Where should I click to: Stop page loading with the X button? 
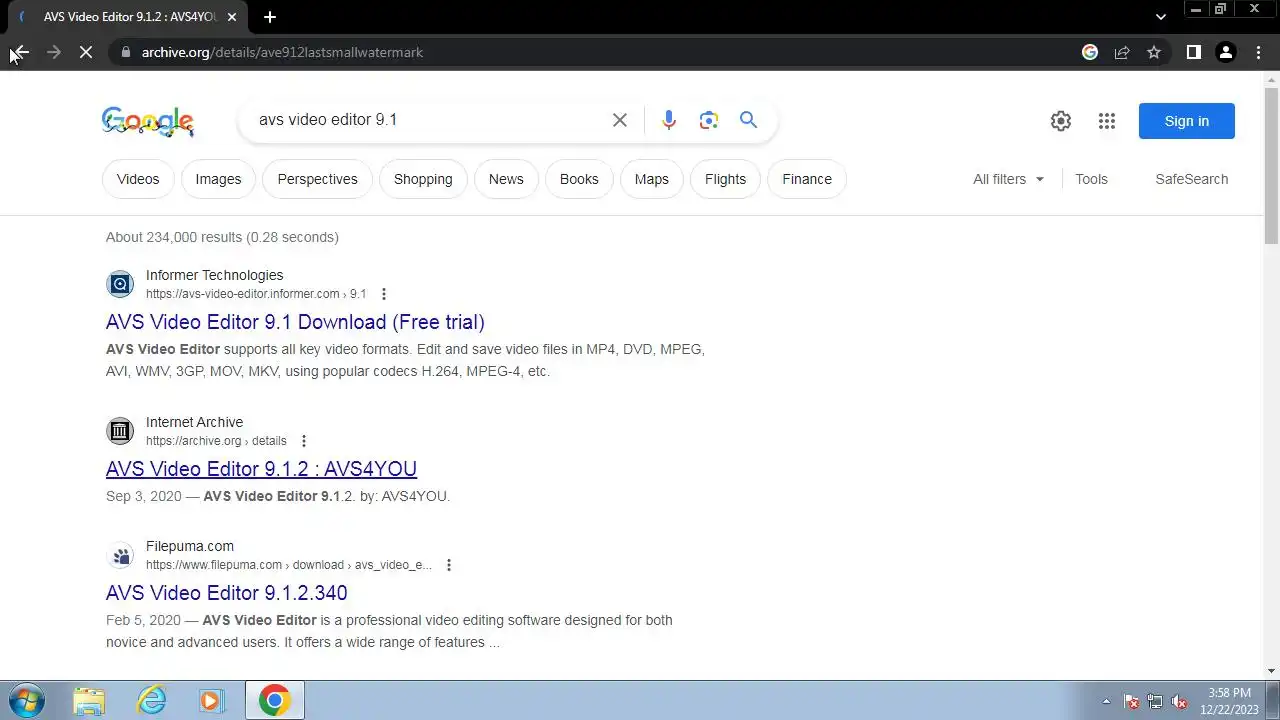[x=86, y=52]
